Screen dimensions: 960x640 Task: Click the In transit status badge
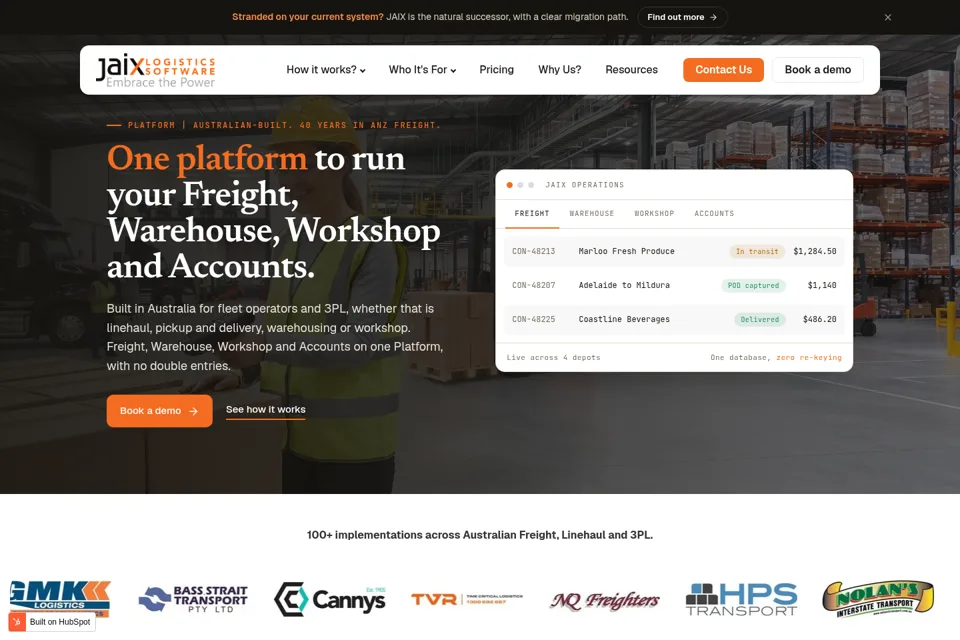click(x=757, y=251)
